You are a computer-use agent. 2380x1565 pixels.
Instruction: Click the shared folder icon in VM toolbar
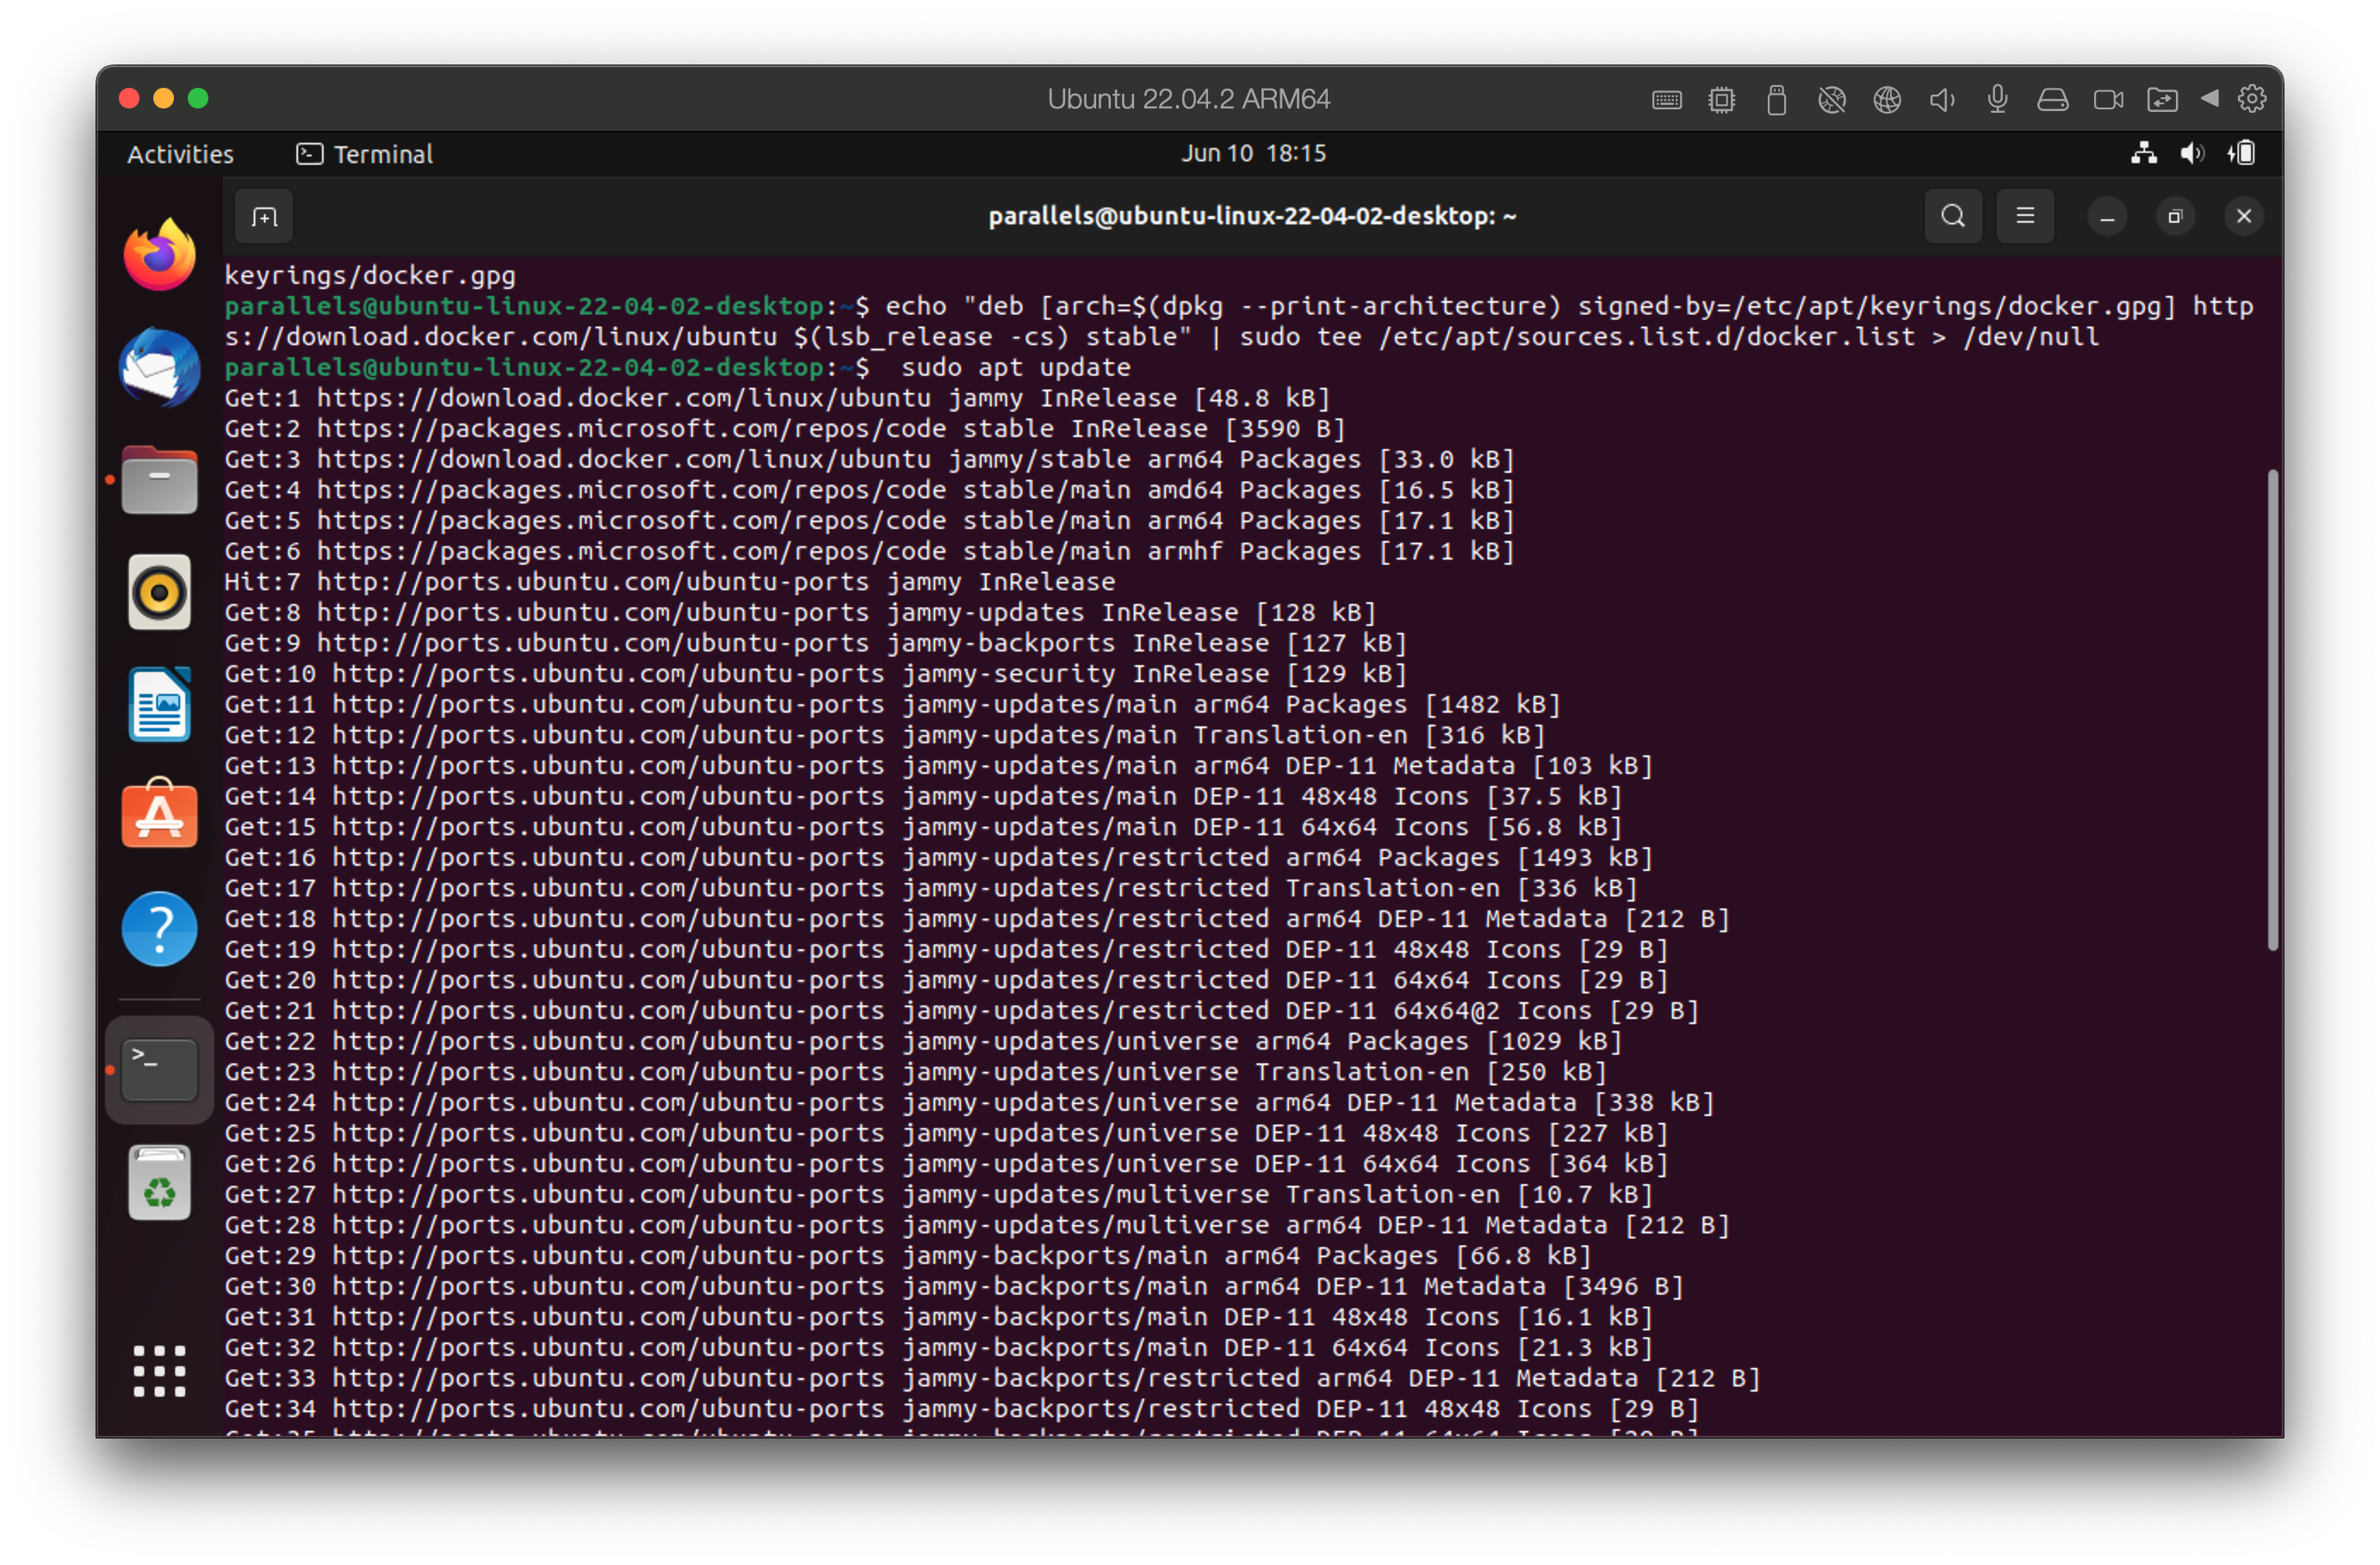(x=2162, y=100)
